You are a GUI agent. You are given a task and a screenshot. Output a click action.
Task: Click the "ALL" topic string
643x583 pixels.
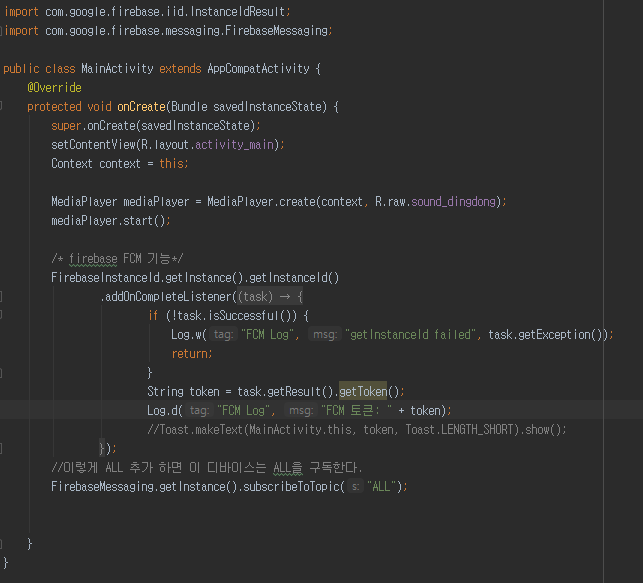click(381, 486)
